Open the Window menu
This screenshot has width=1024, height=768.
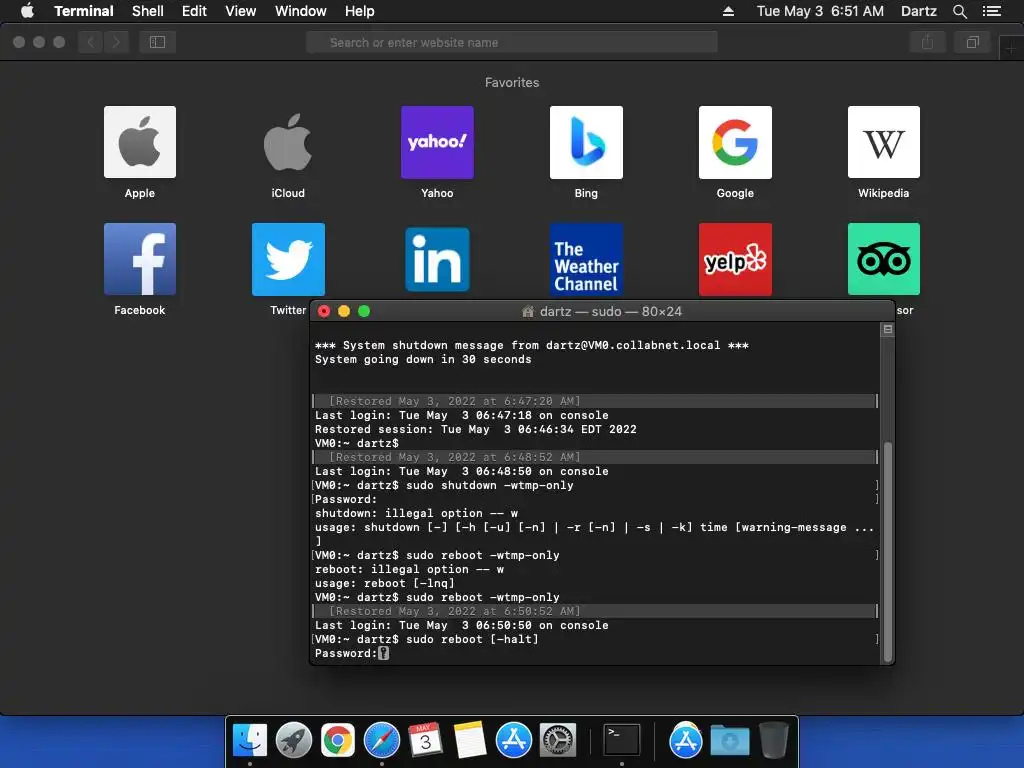pyautogui.click(x=300, y=11)
